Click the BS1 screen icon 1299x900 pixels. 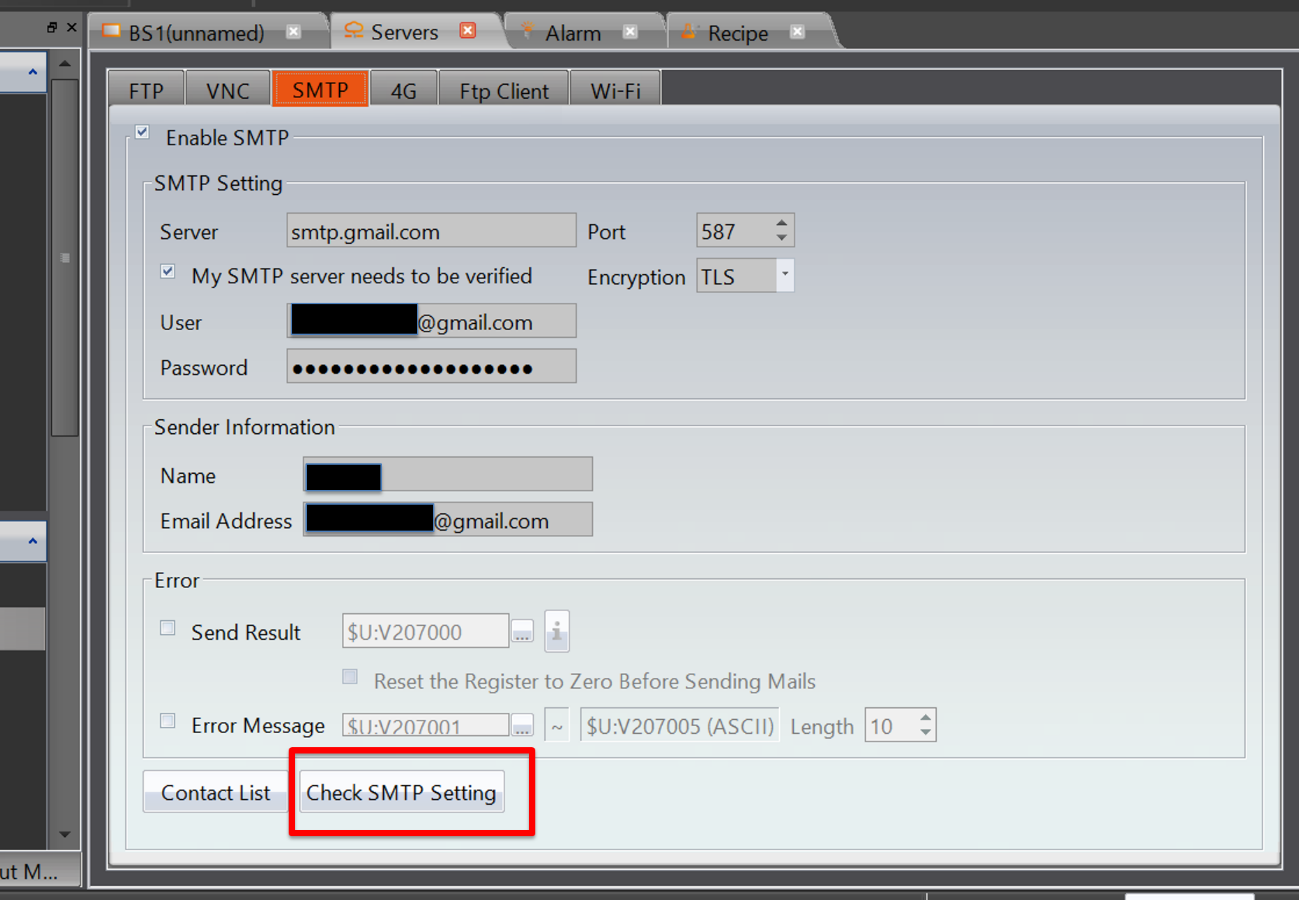pos(111,32)
